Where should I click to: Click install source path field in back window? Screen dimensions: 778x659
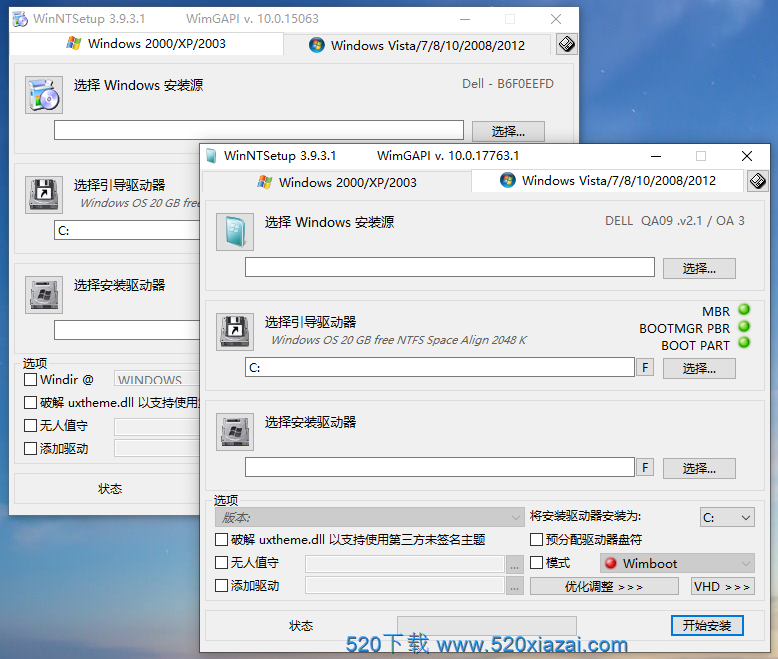[x=259, y=130]
